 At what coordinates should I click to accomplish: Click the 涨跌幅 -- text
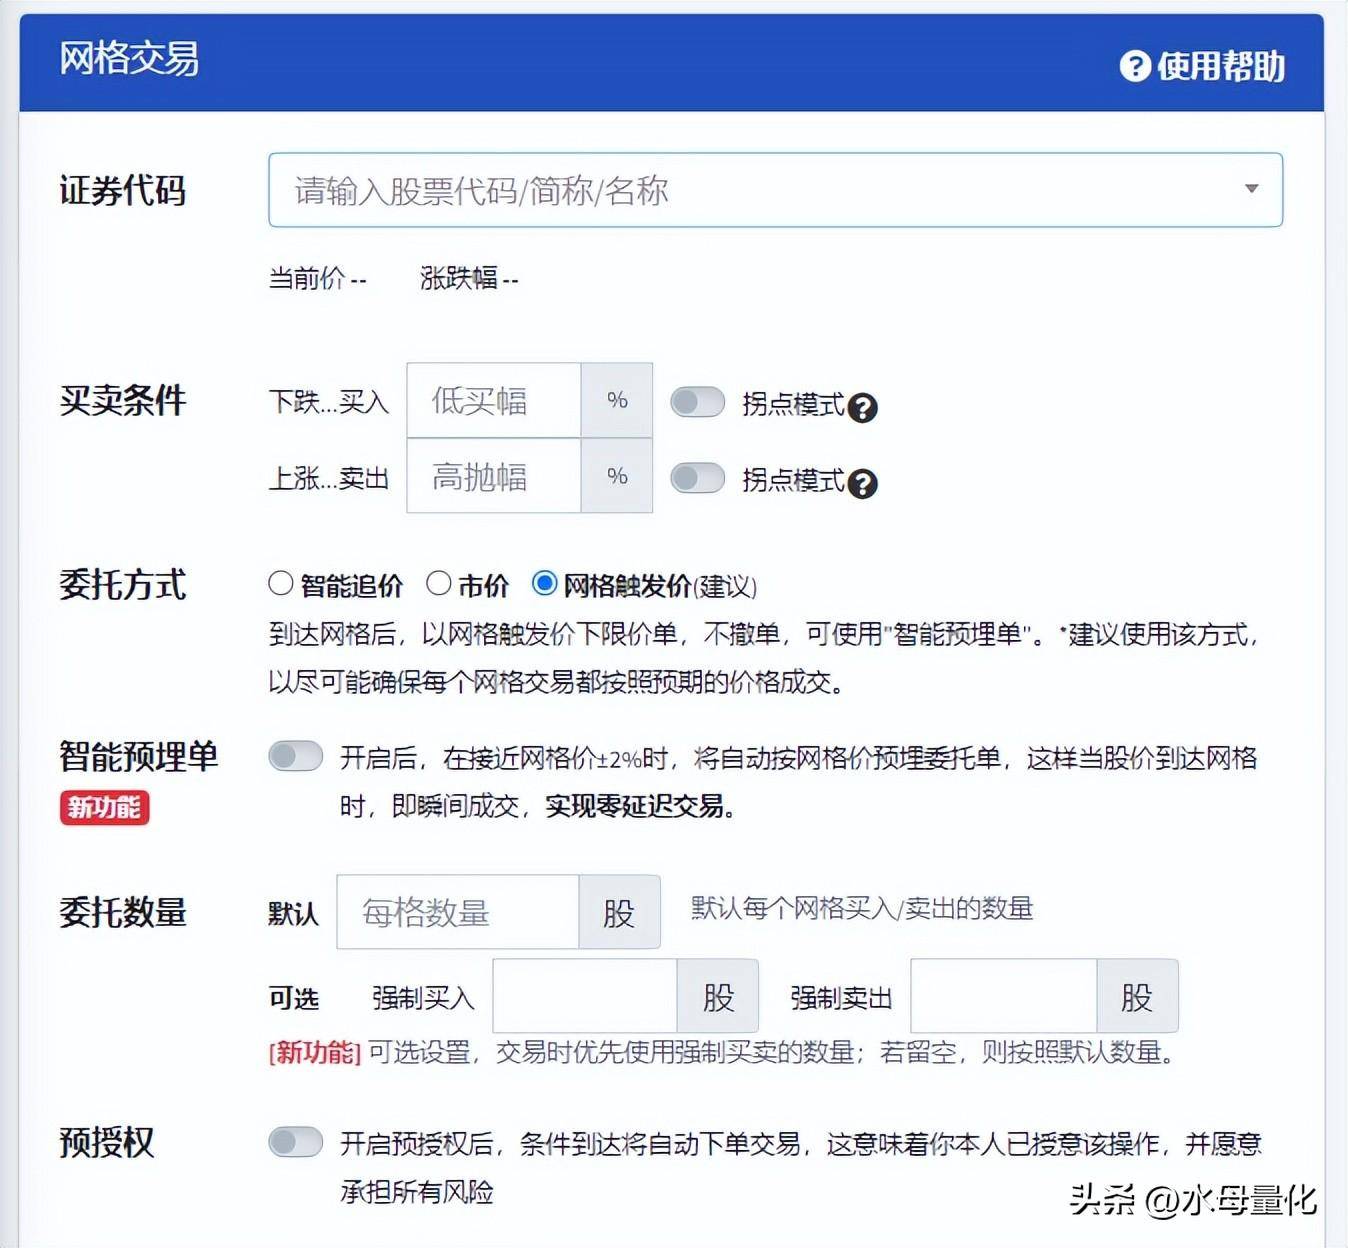469,278
